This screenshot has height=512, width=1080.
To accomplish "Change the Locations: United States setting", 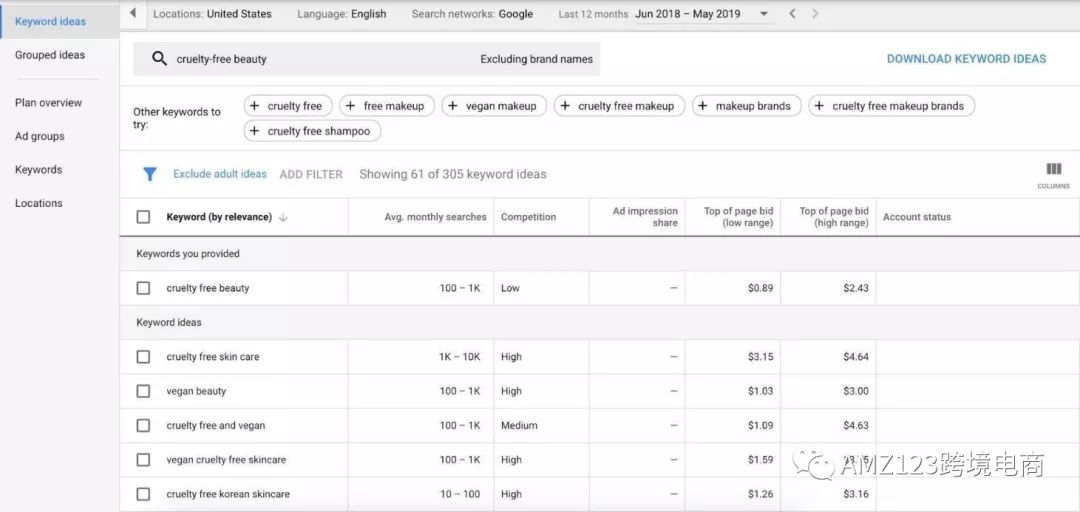I will (212, 14).
